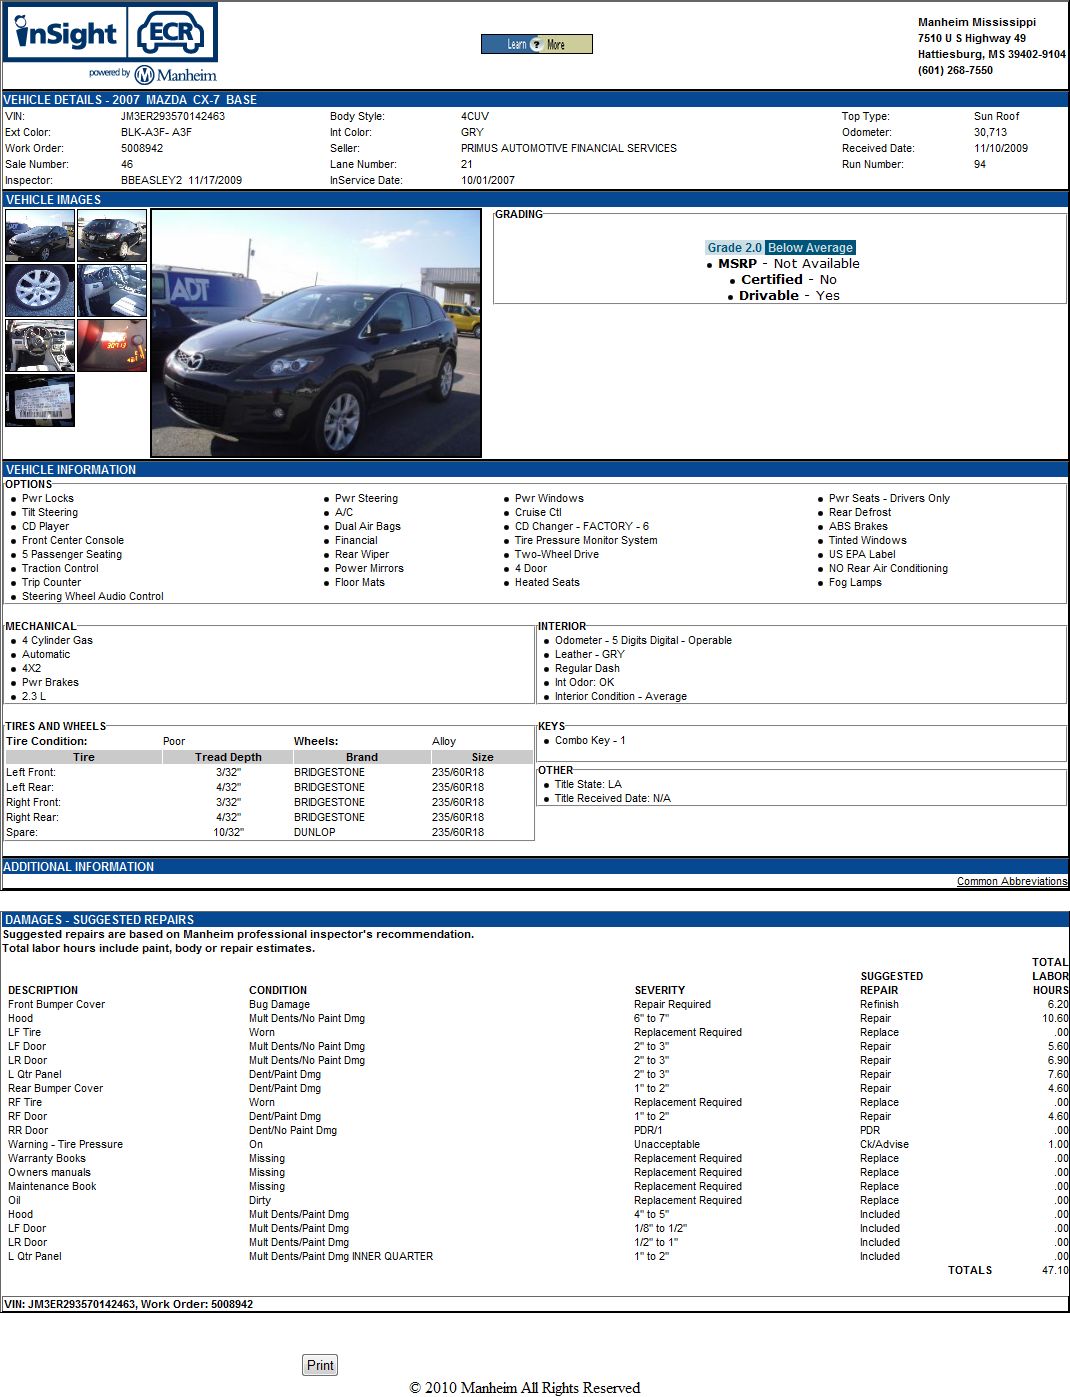The width and height of the screenshot is (1070, 1397).
Task: Open the rear view vehicle thumbnail
Action: (x=112, y=235)
